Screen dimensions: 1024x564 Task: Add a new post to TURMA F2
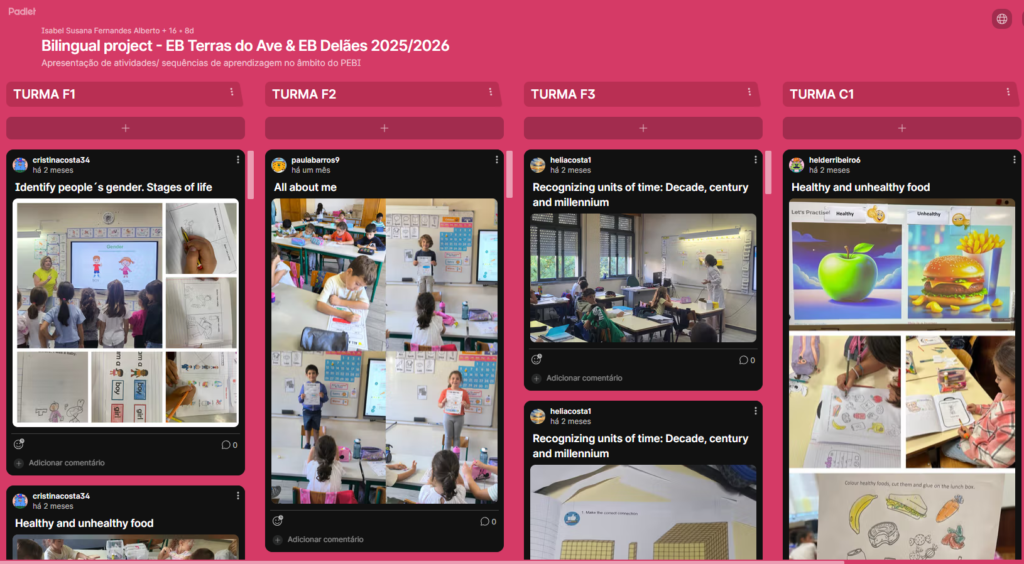click(x=384, y=128)
